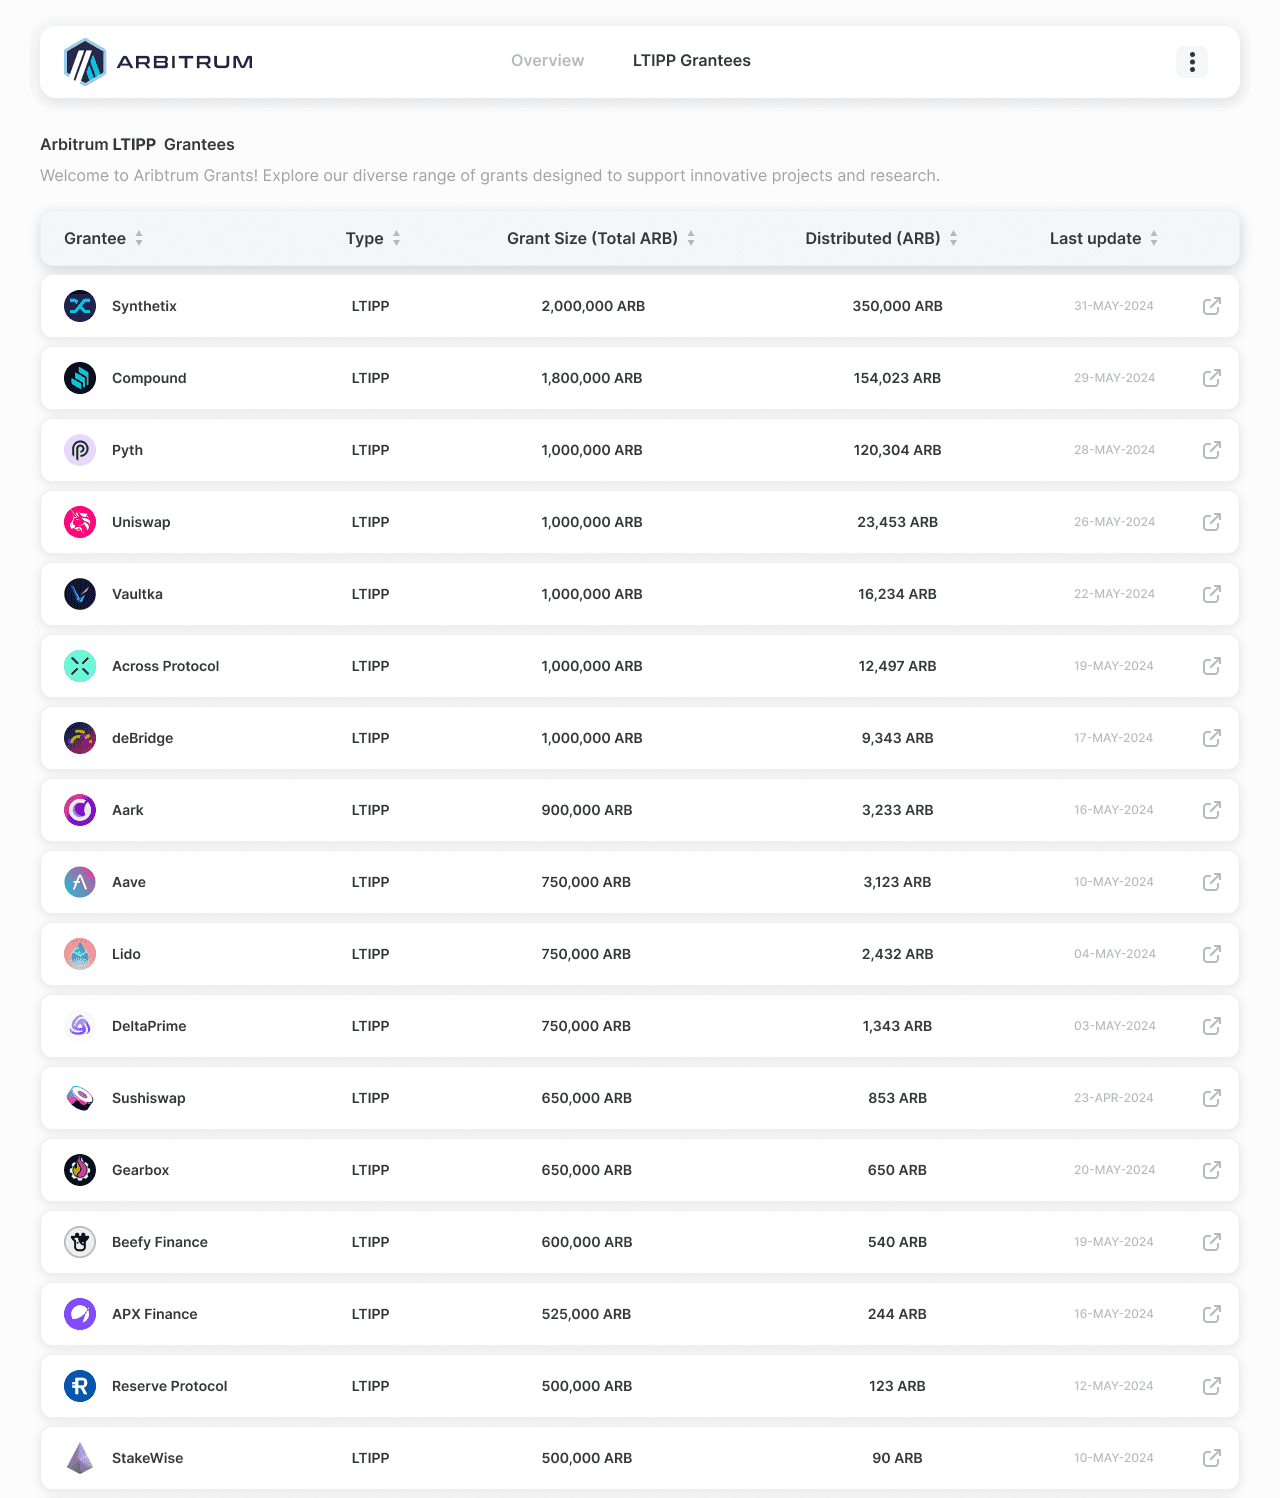Screen dimensions: 1280x1498
Task: Open external link for StakeWise row
Action: pyautogui.click(x=1212, y=1458)
